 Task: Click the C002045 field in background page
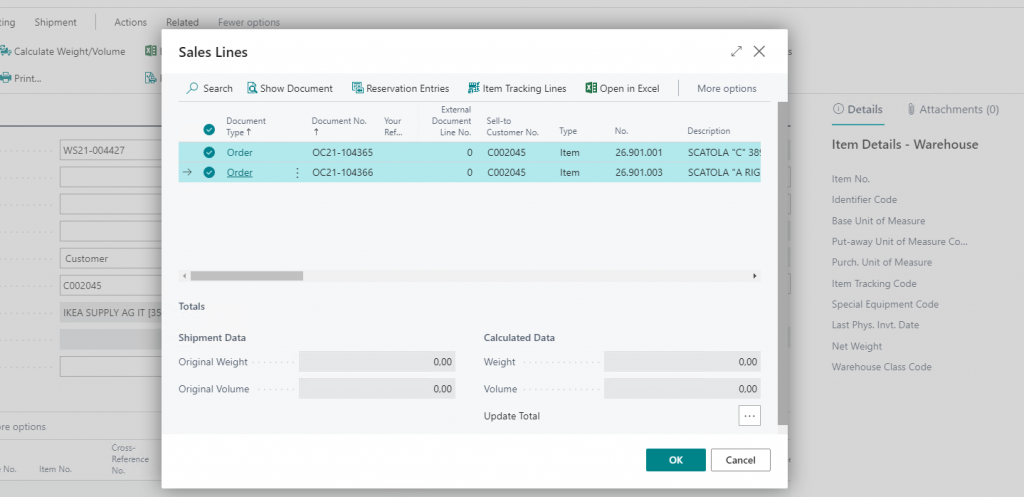click(110, 285)
